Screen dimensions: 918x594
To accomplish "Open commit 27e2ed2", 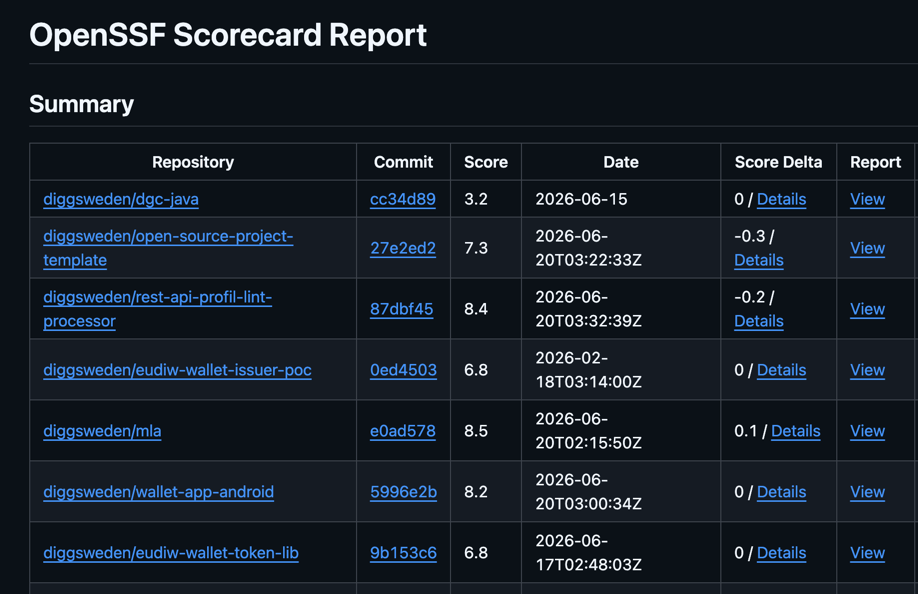I will [x=403, y=248].
